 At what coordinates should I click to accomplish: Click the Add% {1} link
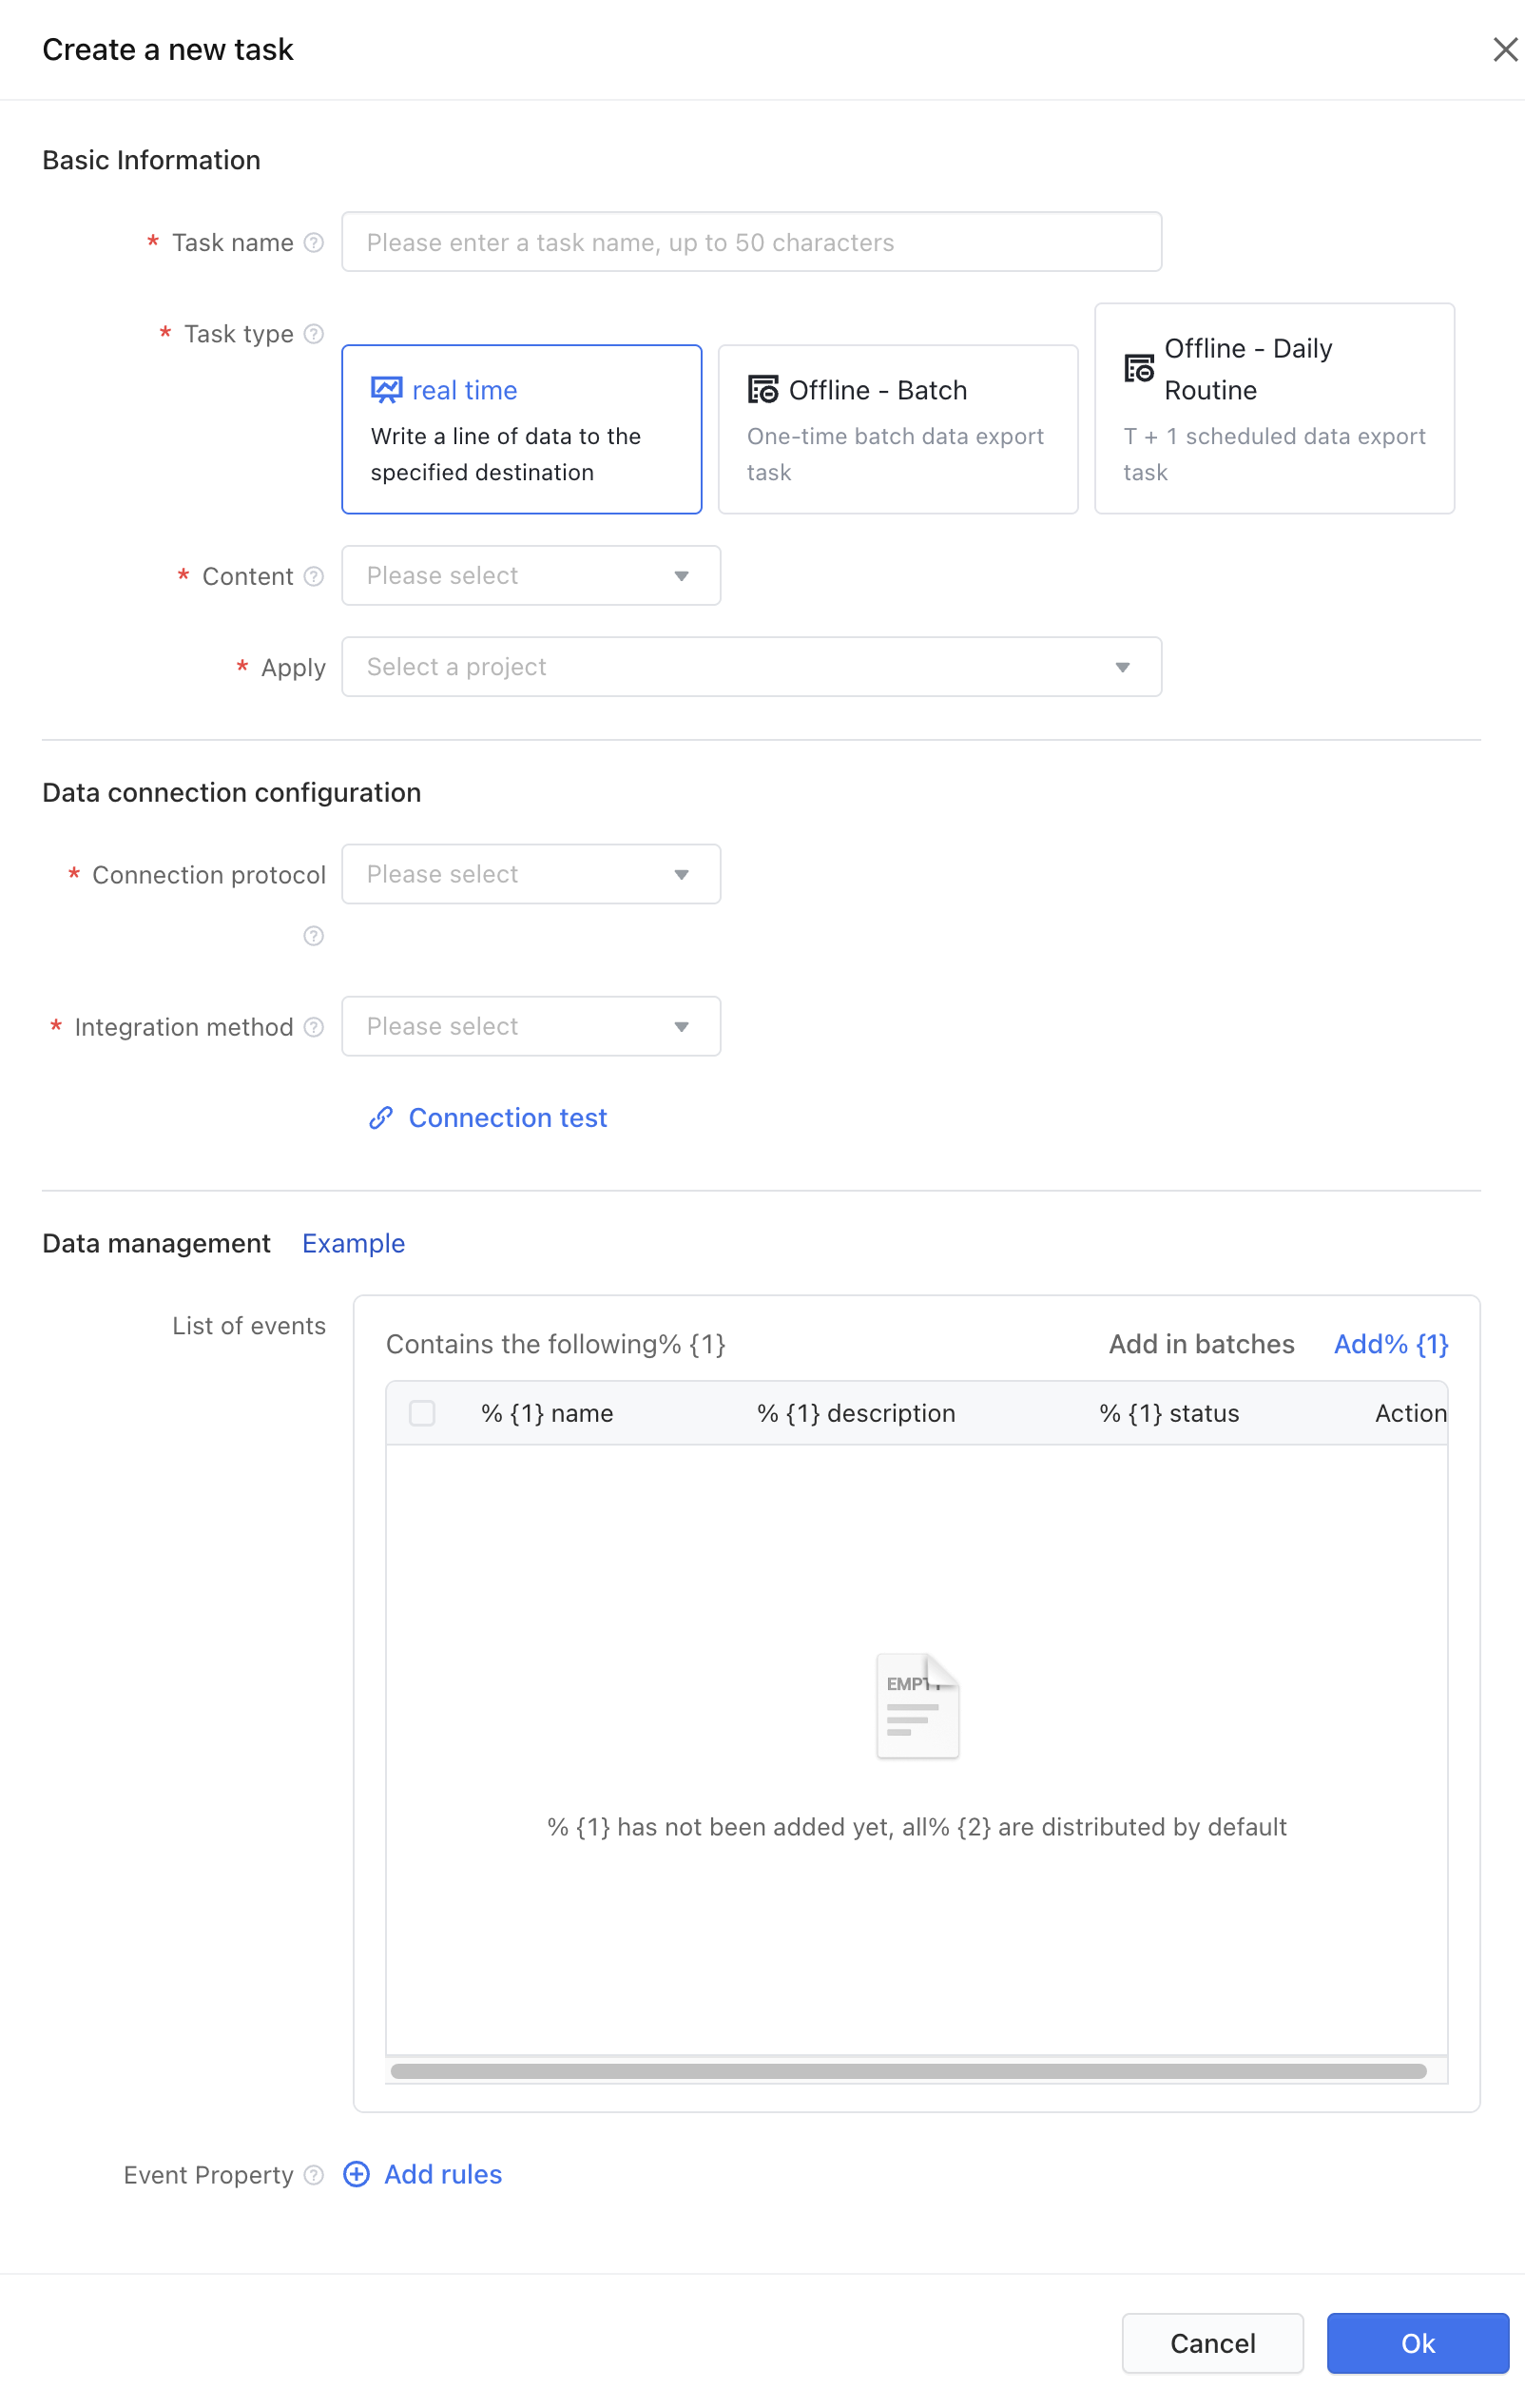(1391, 1344)
